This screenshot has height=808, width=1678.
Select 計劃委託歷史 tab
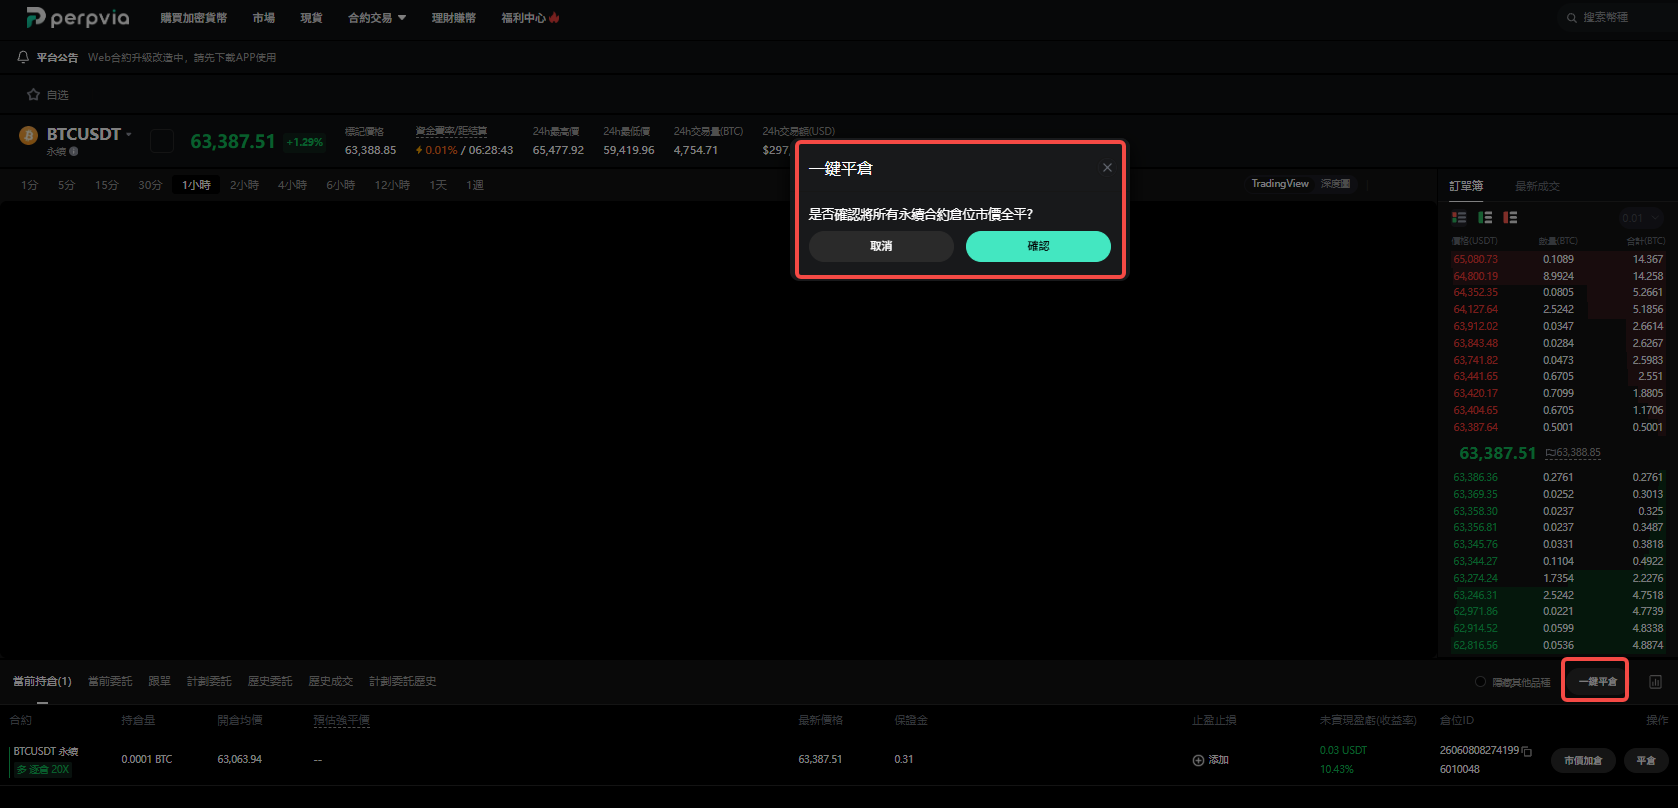click(x=403, y=681)
